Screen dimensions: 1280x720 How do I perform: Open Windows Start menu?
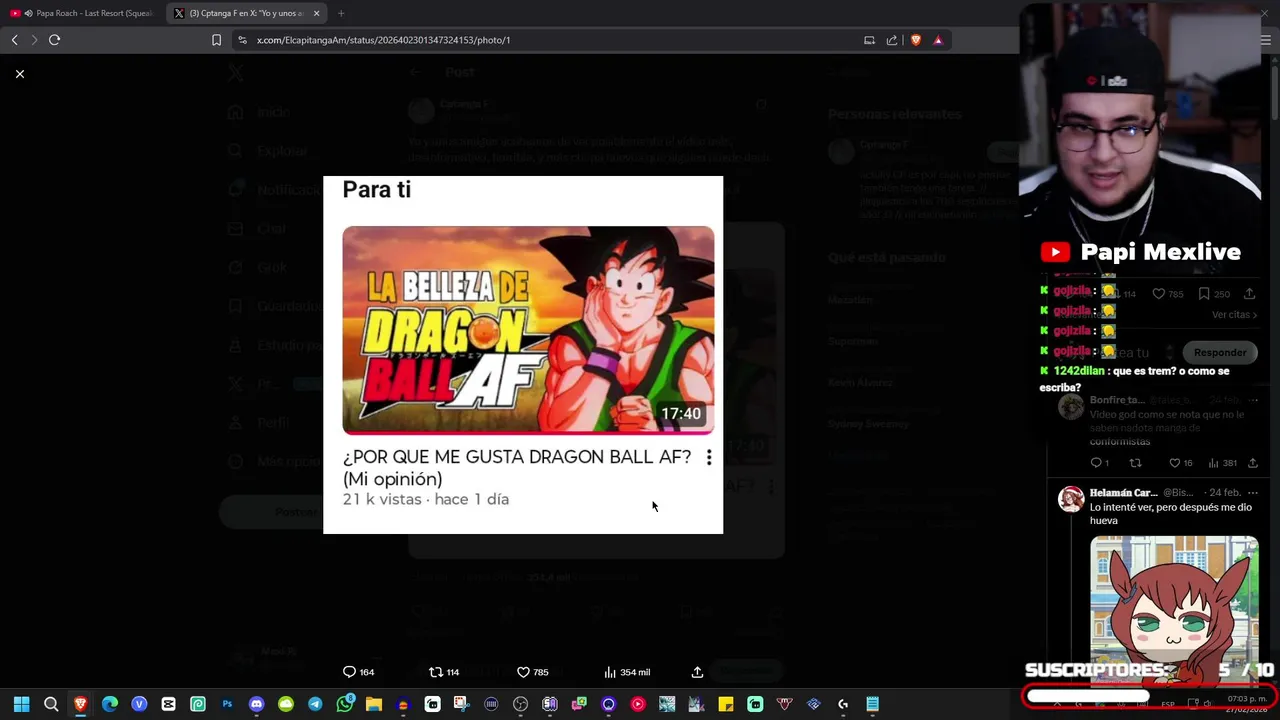(x=21, y=704)
